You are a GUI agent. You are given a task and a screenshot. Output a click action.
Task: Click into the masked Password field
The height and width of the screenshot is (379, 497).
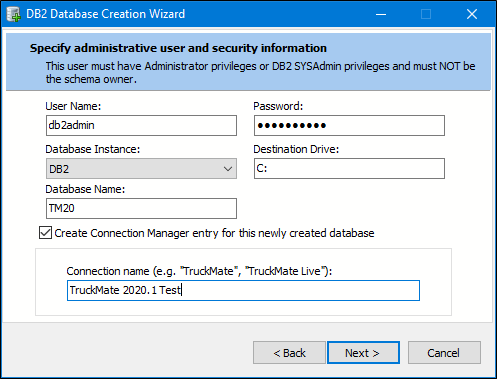coord(349,125)
